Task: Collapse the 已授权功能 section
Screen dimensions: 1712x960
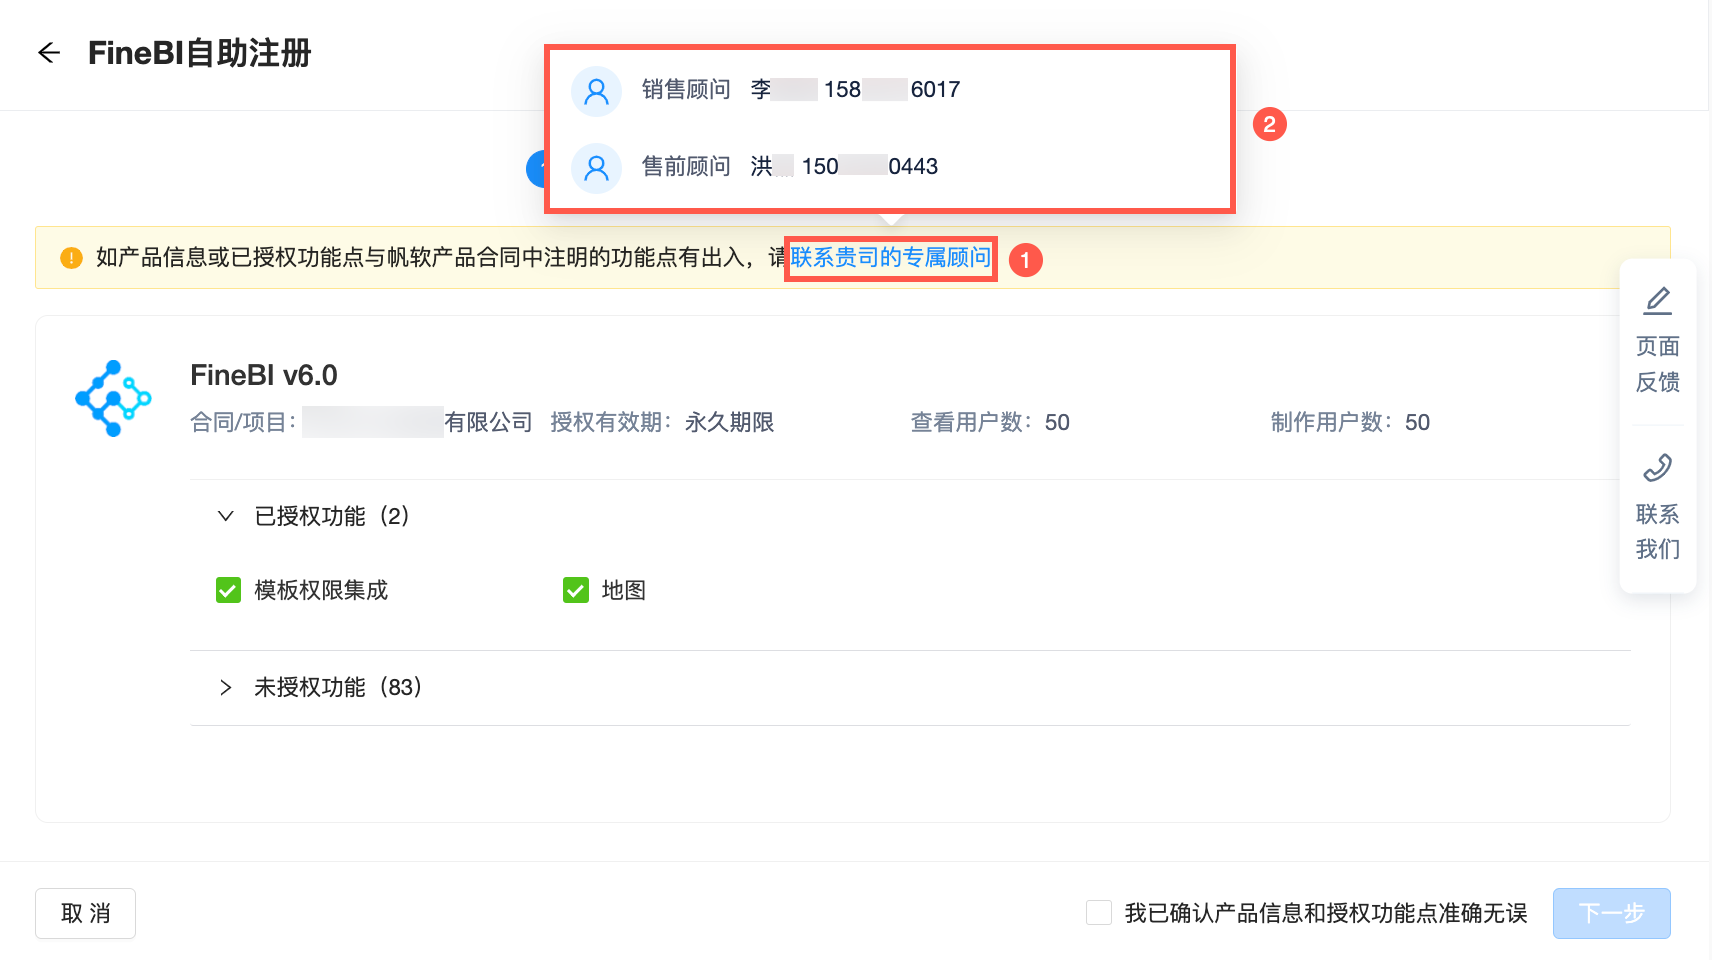Action: click(226, 516)
